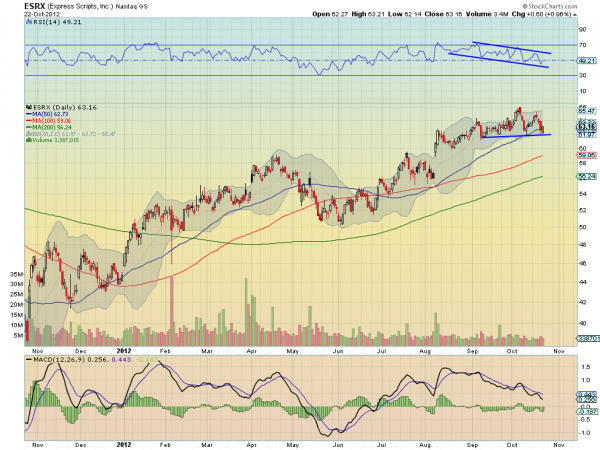Click the 'Close 63.16' header value
Image resolution: width=600 pixels, height=450 pixels.
point(443,14)
